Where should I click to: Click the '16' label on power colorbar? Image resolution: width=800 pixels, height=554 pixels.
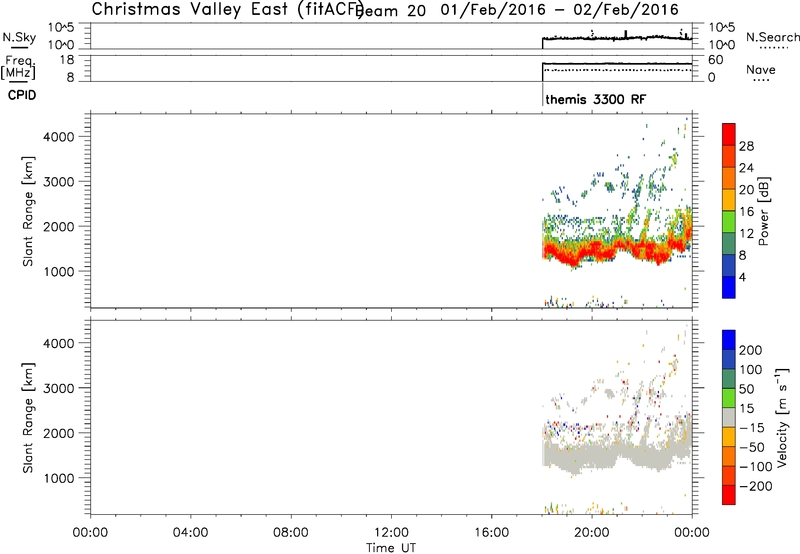746,212
